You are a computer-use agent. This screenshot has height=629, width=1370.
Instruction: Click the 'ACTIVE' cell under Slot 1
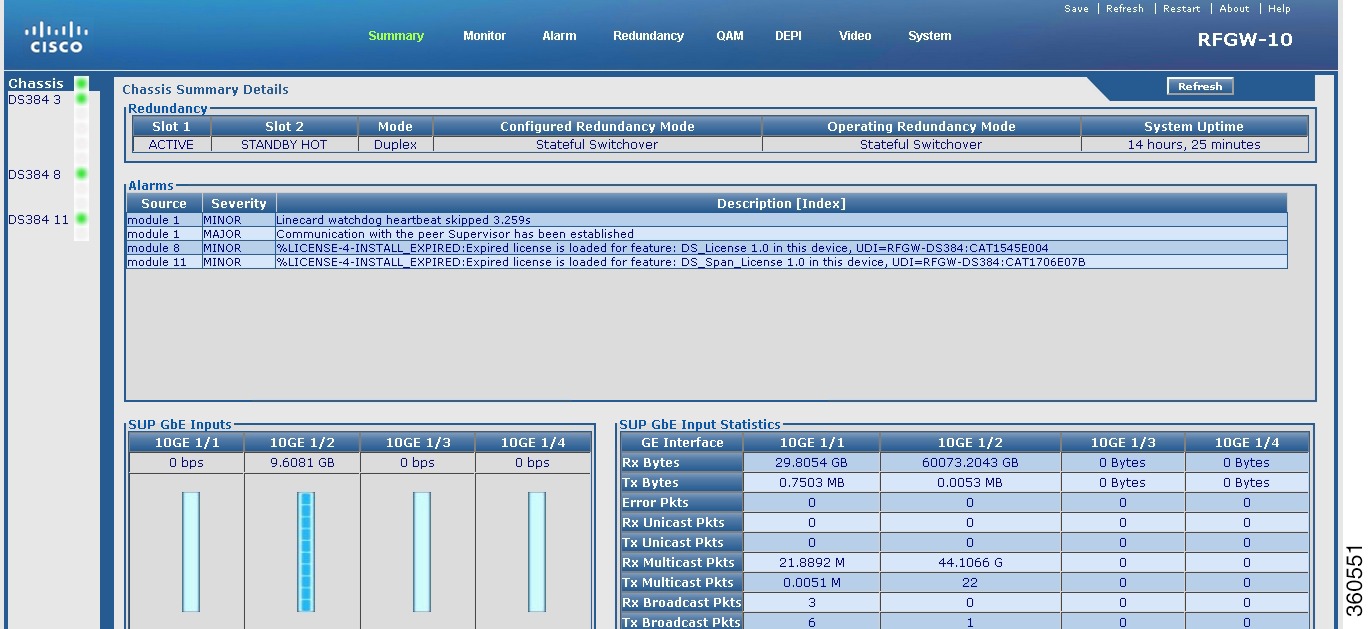point(171,144)
